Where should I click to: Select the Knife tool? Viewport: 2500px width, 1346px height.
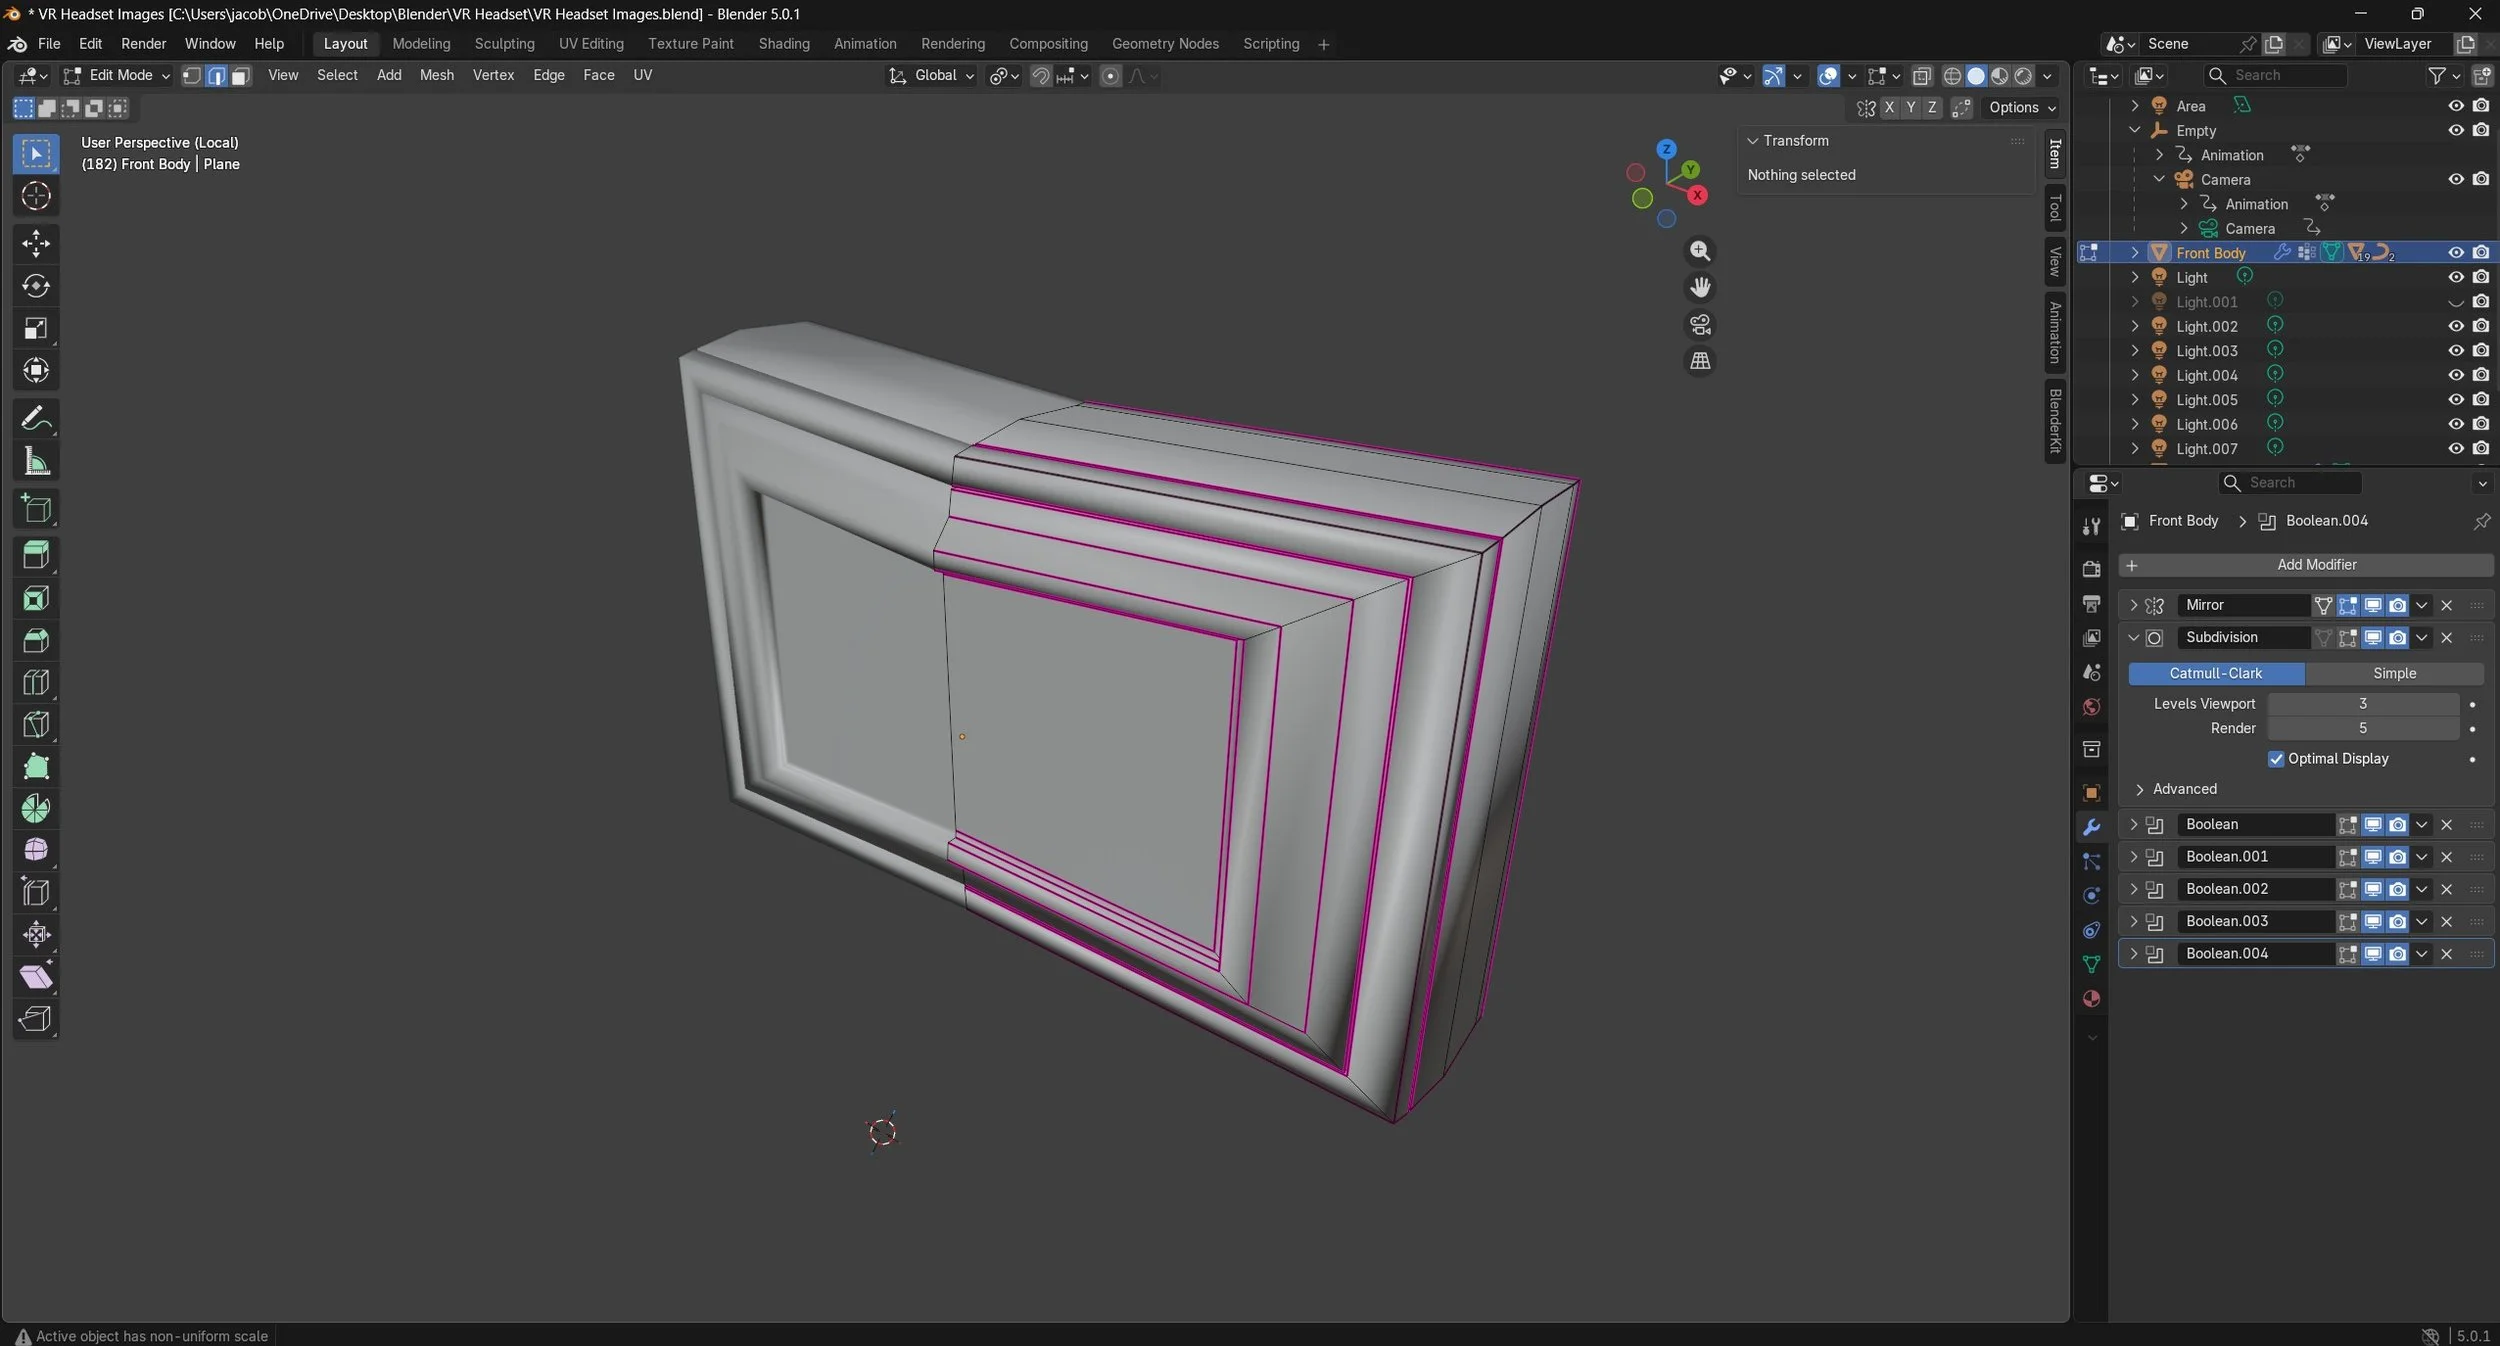pos(36,724)
